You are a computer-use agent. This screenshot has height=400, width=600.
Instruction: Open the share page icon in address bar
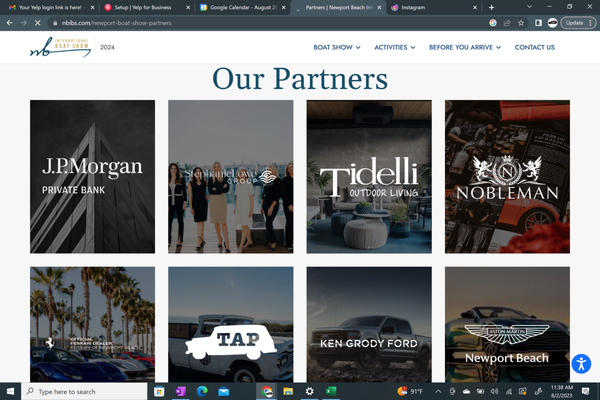(x=507, y=23)
